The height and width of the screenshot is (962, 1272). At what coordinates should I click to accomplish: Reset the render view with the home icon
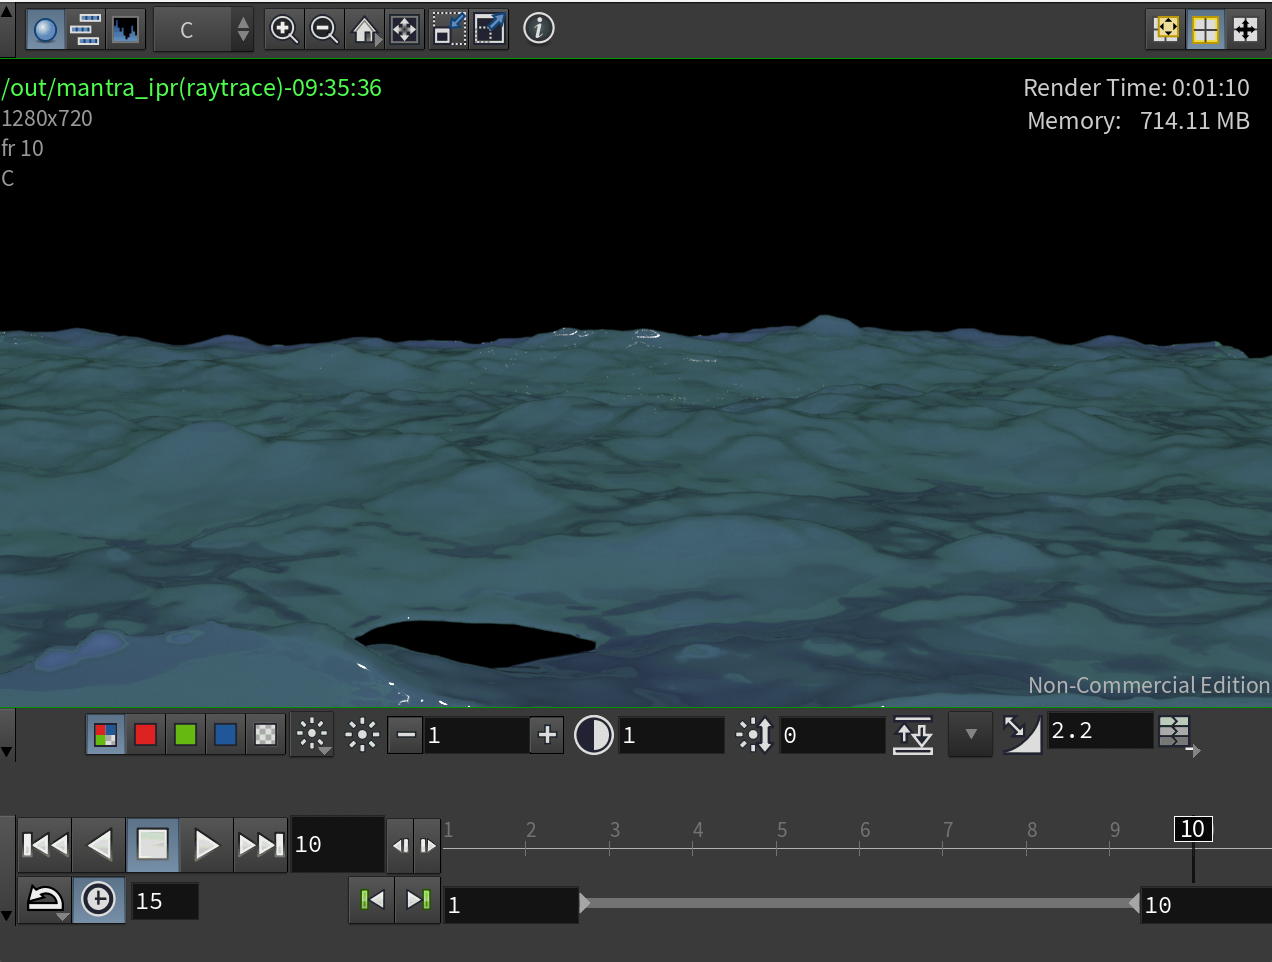[x=364, y=29]
